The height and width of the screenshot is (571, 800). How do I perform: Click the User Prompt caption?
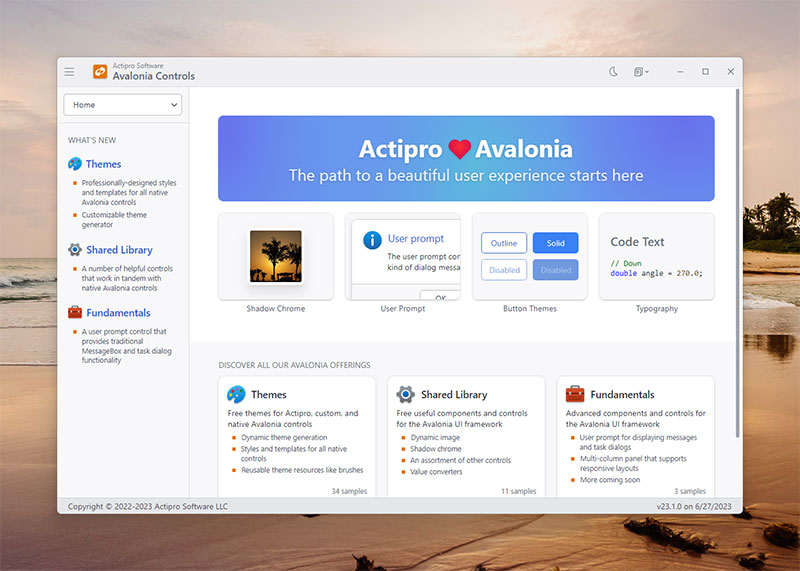click(x=403, y=309)
